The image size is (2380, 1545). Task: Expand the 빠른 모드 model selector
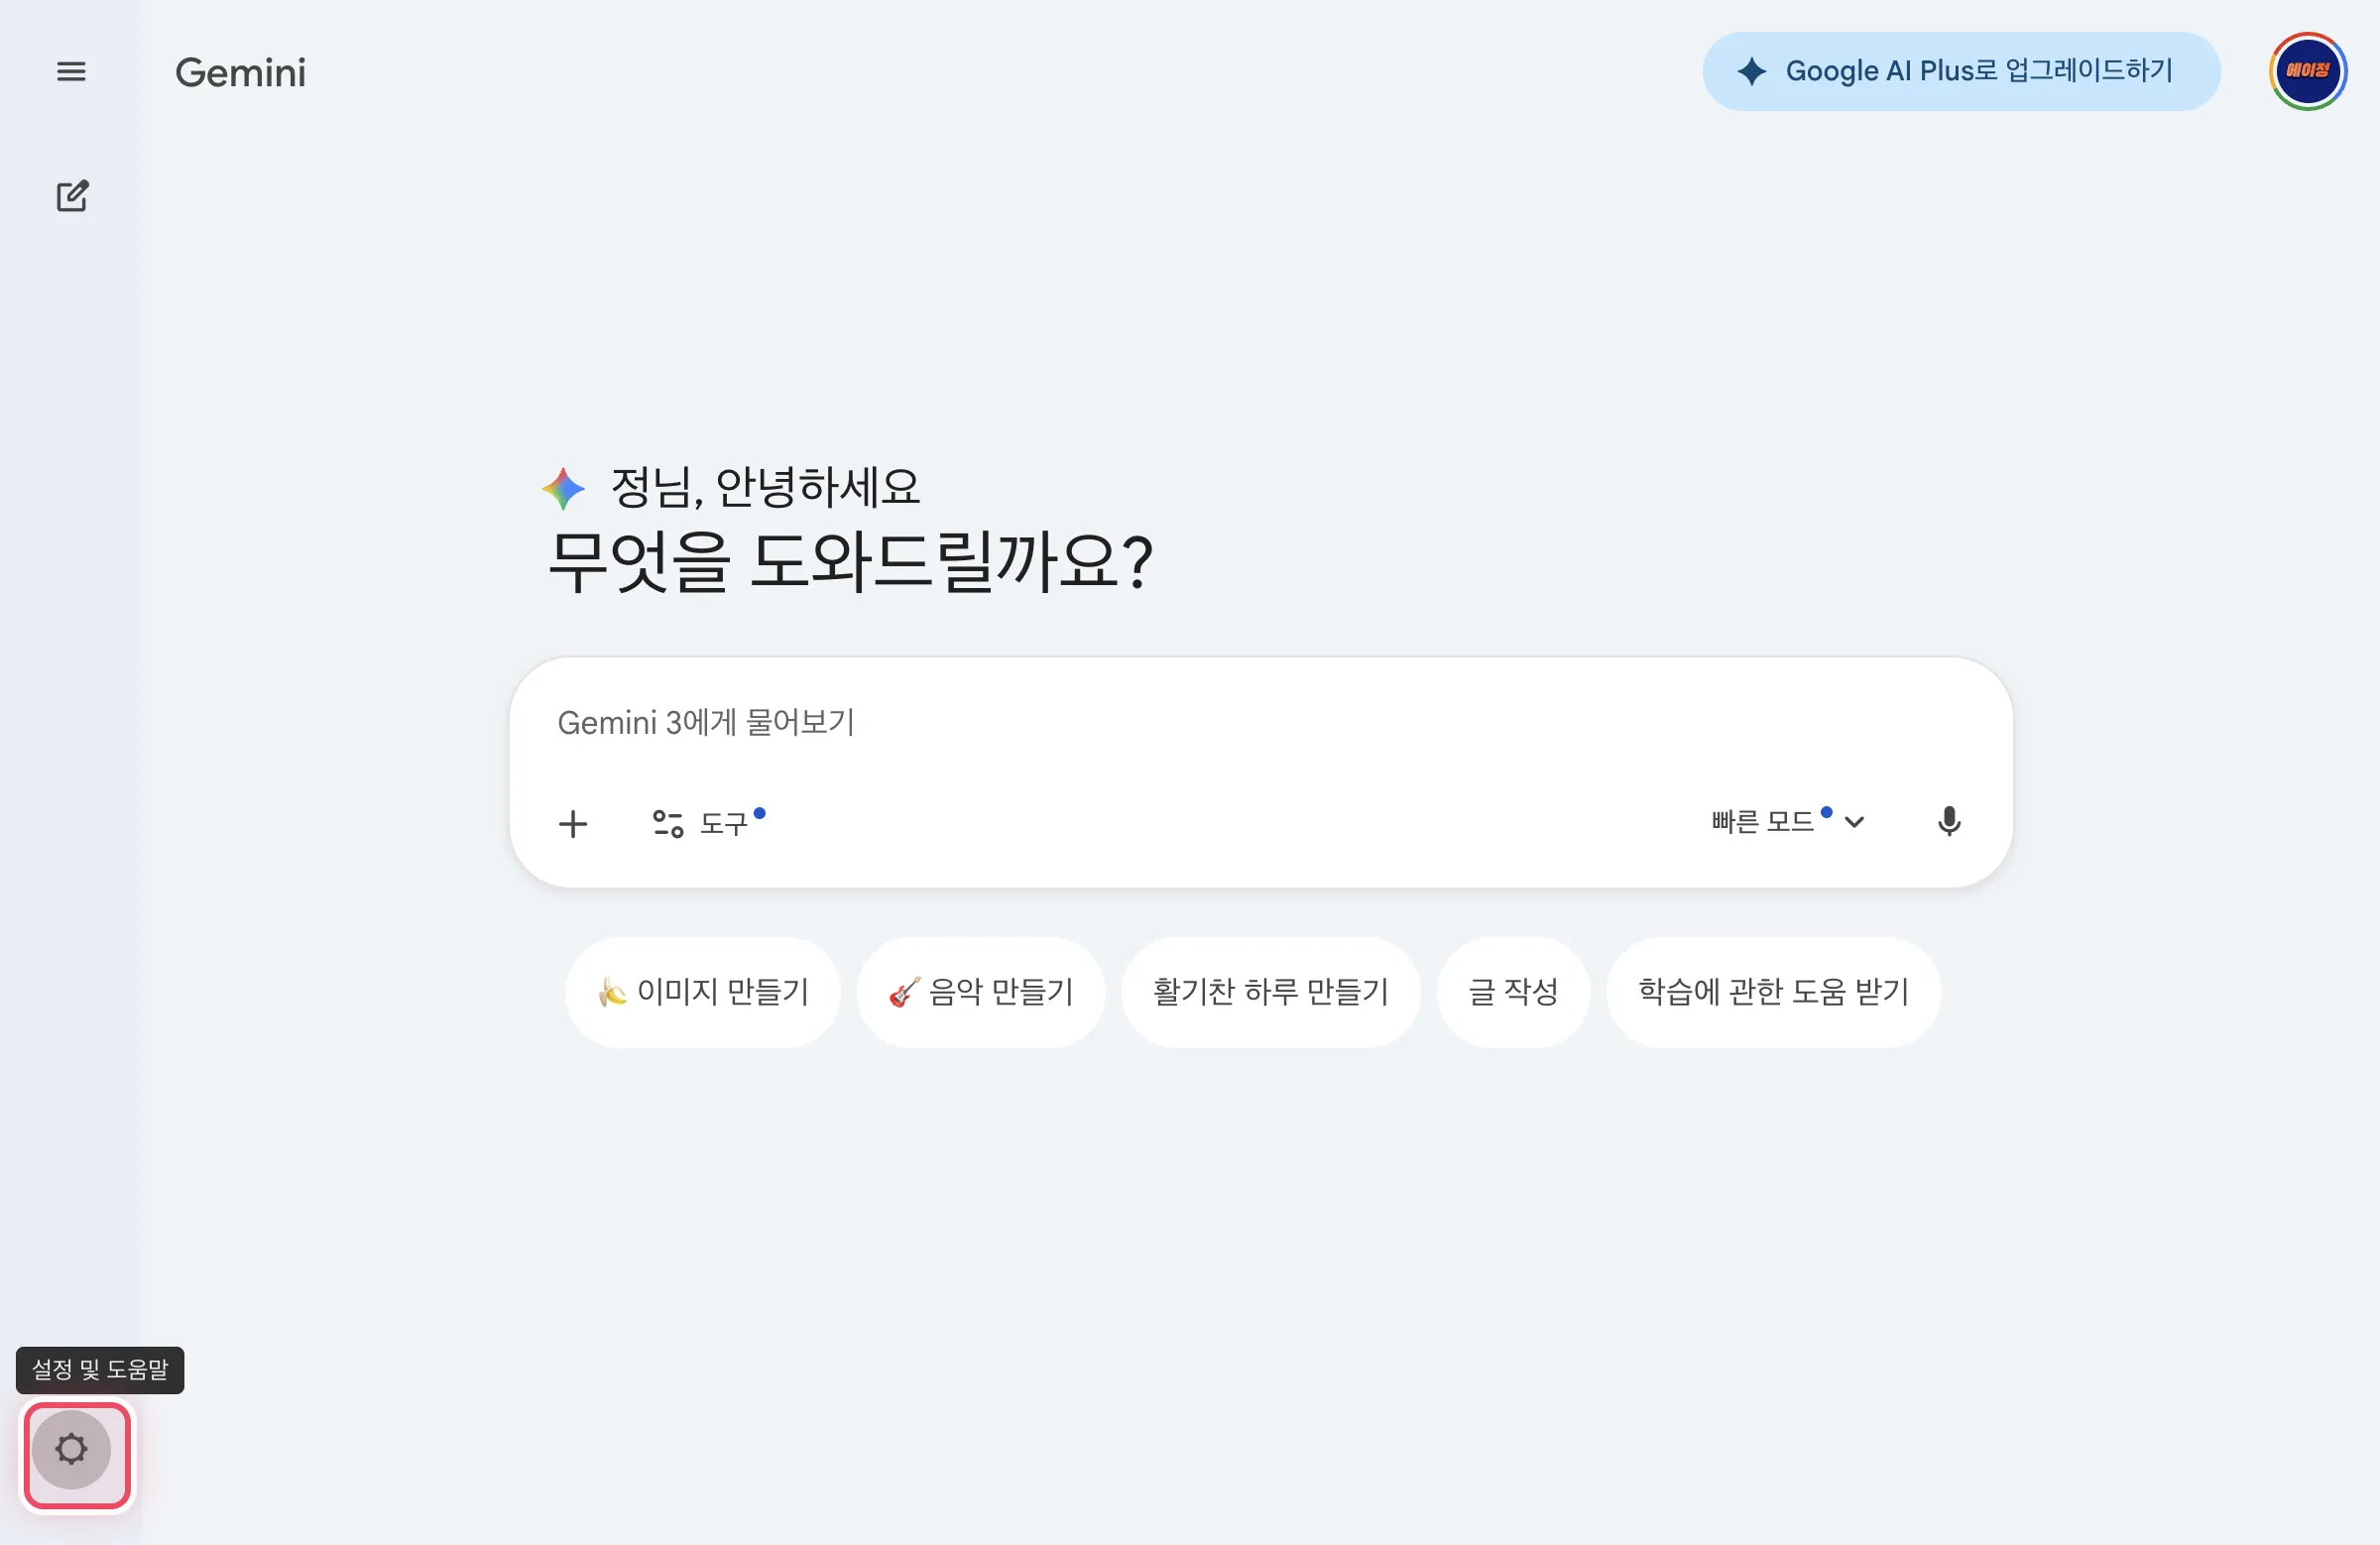pyautogui.click(x=1786, y=822)
